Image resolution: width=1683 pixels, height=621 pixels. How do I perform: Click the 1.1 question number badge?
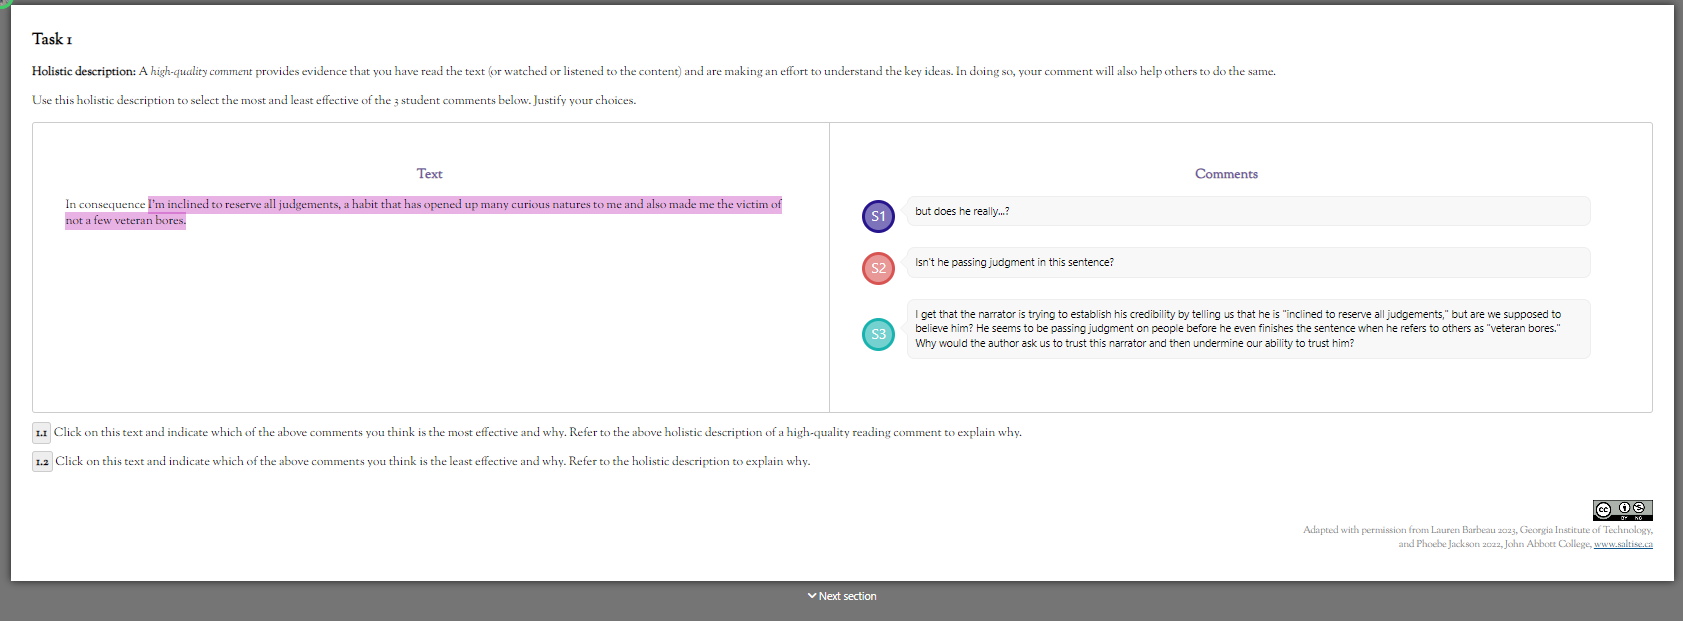pyautogui.click(x=41, y=433)
